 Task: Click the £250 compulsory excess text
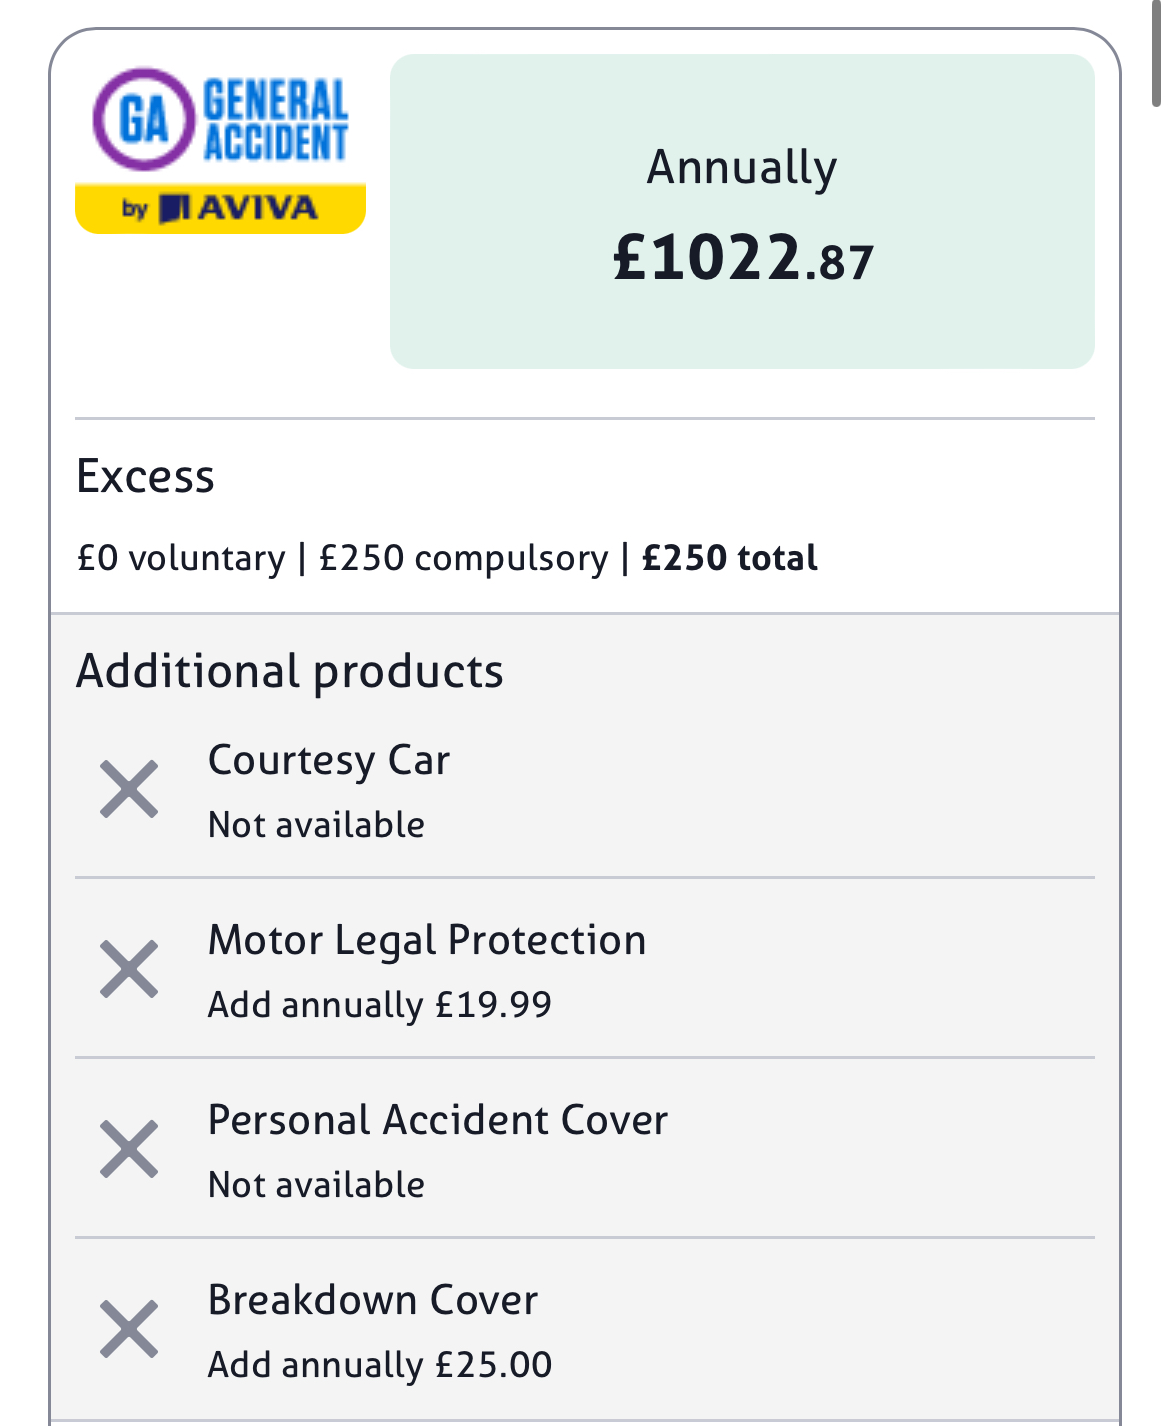463,558
